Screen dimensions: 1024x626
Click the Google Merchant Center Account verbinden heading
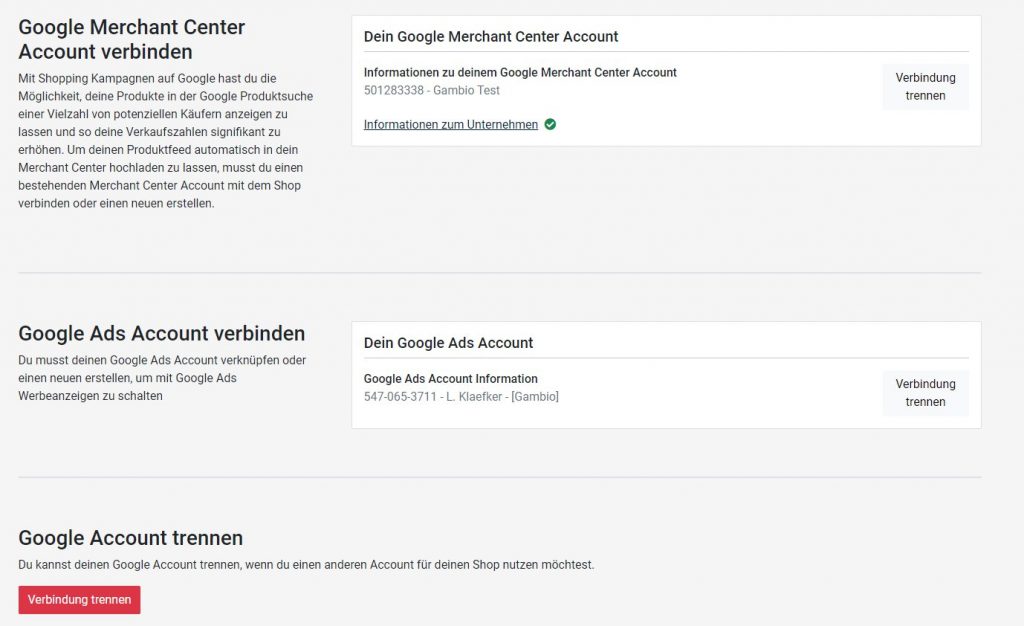point(131,39)
